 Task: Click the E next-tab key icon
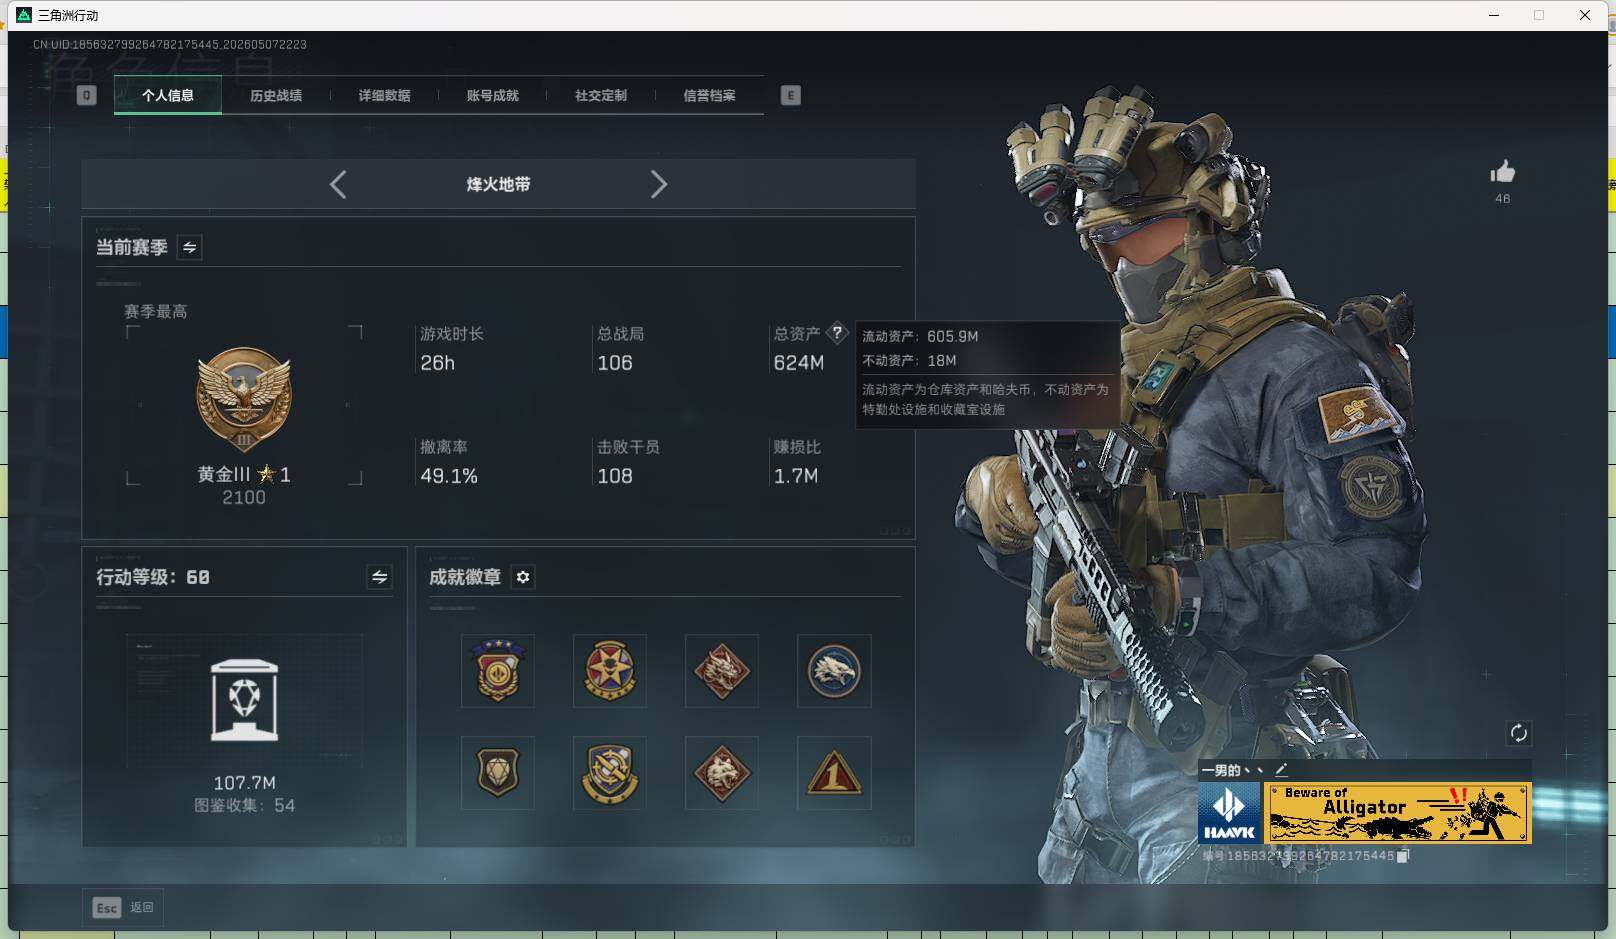790,96
